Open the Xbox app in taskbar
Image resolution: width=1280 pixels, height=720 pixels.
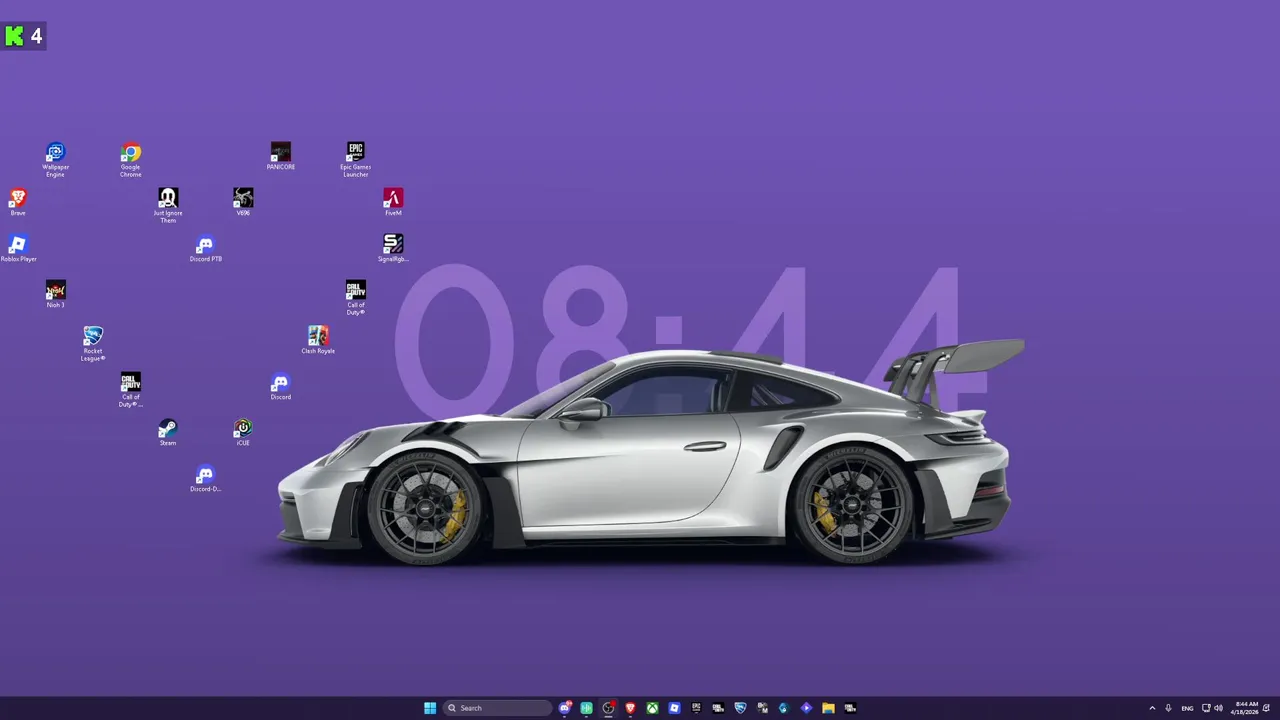point(652,708)
